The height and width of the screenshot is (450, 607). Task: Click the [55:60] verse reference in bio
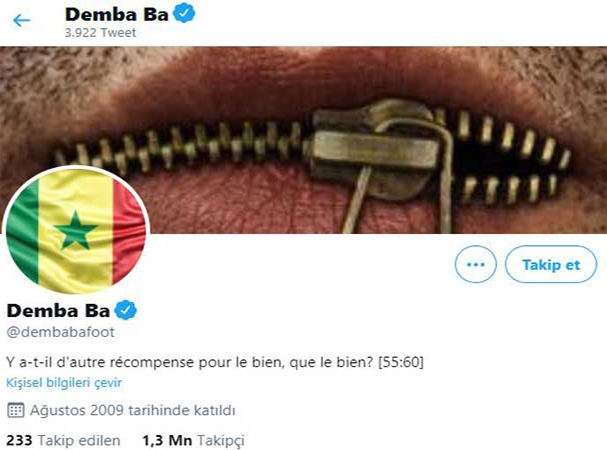[x=401, y=362]
